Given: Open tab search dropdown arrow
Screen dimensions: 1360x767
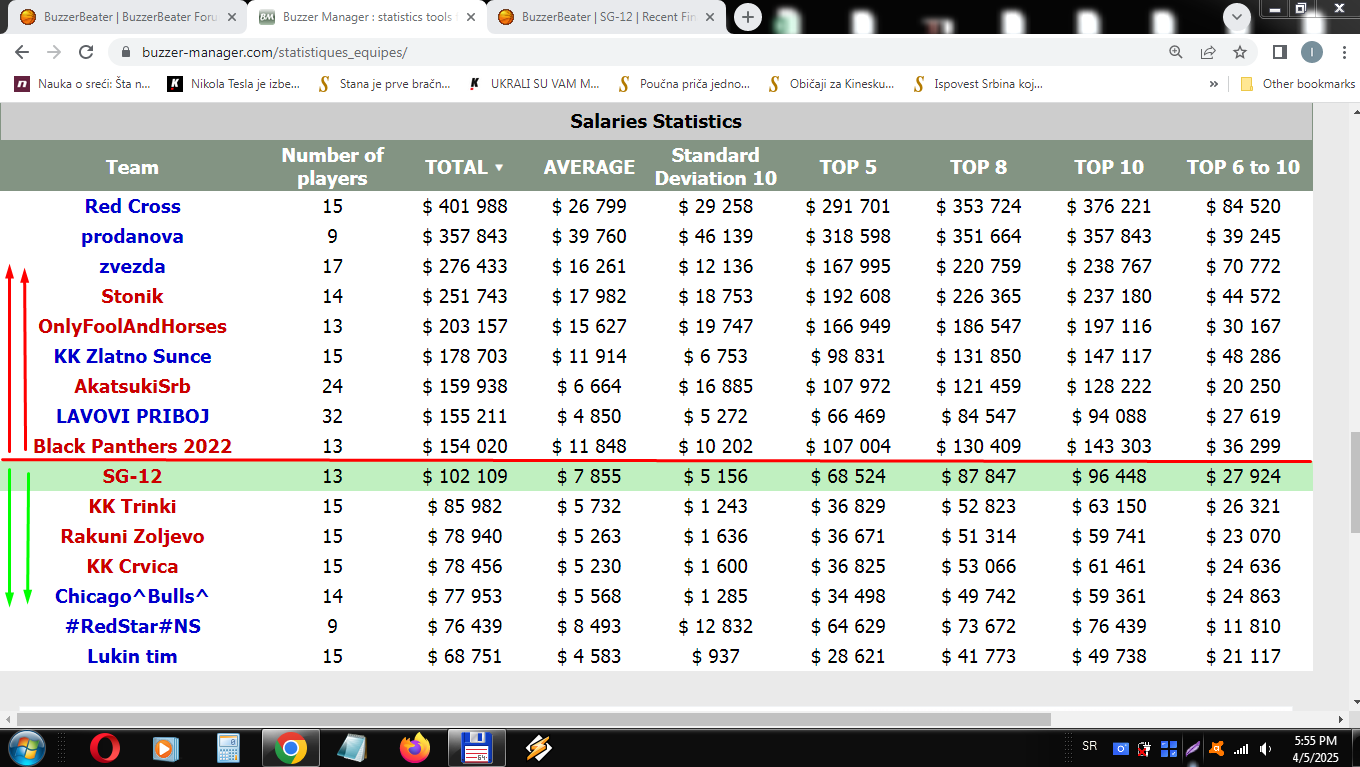Looking at the screenshot, I should pos(1237,16).
